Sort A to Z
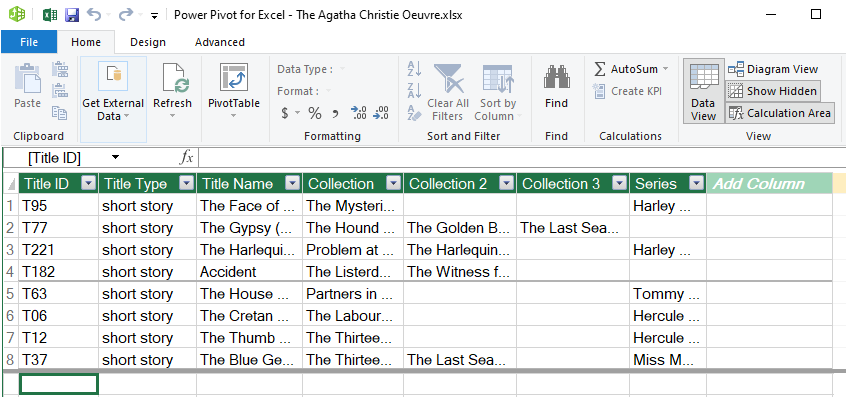Image resolution: width=846 pixels, height=397 pixels. pyautogui.click(x=414, y=69)
